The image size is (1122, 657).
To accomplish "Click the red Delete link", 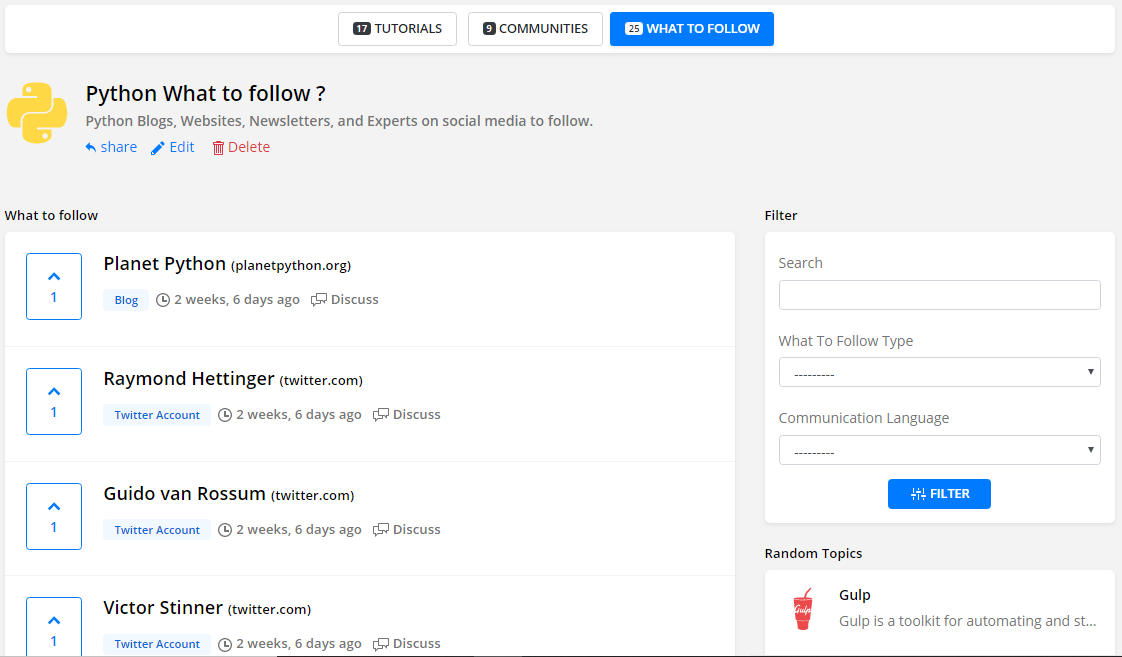I will 241,147.
